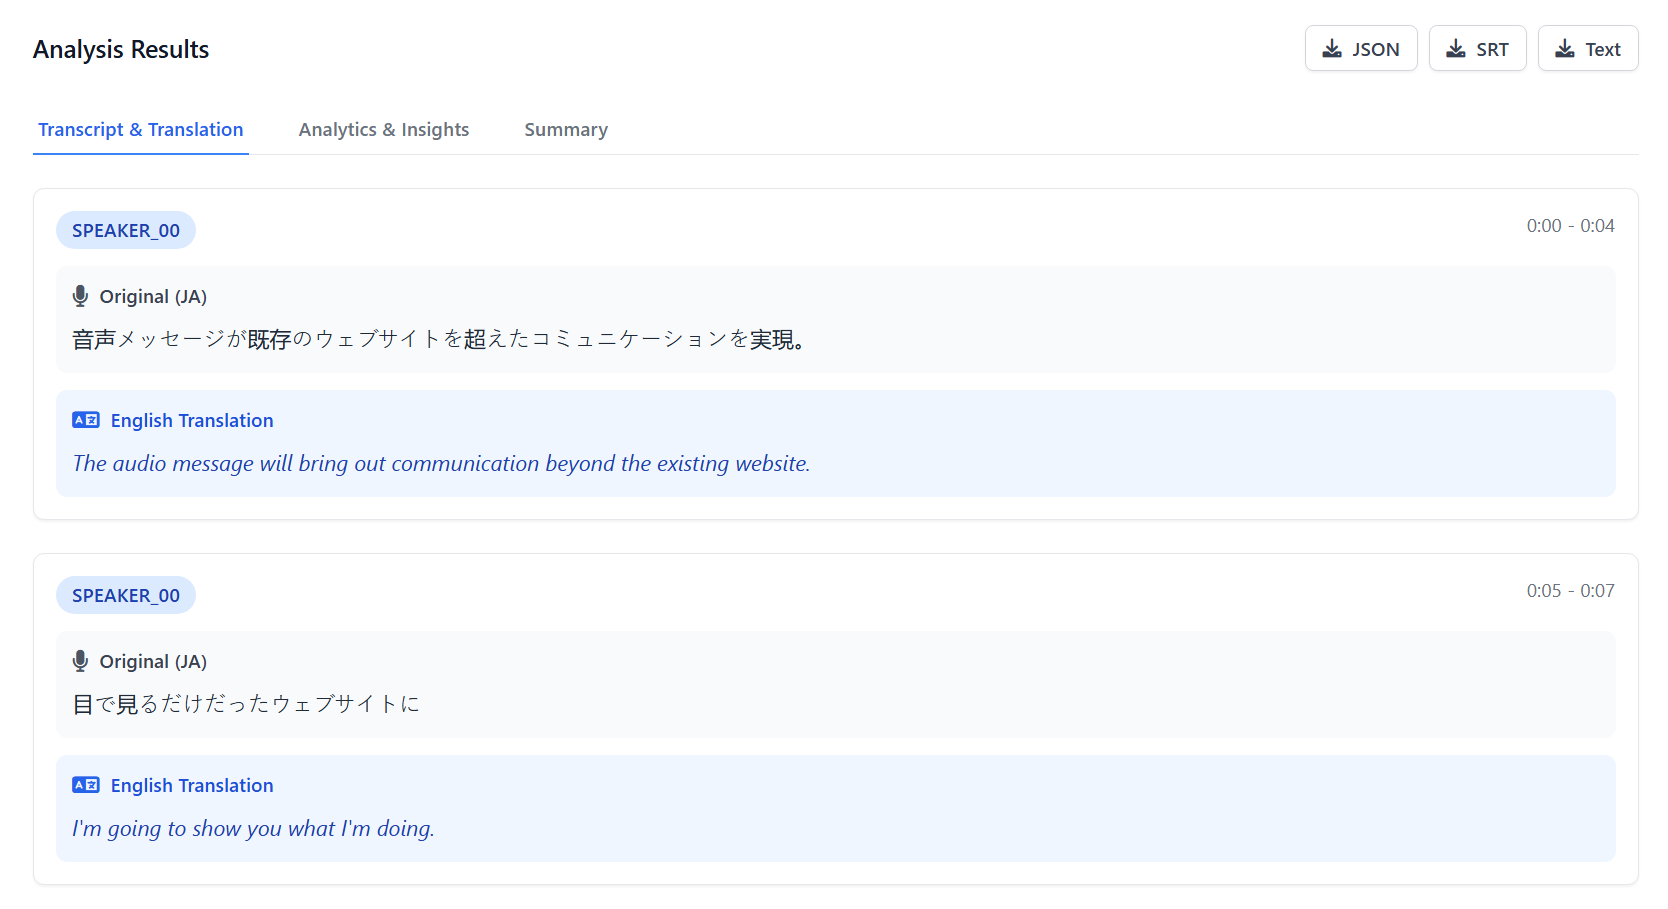Select the Transcript & Translation tab

pyautogui.click(x=140, y=129)
